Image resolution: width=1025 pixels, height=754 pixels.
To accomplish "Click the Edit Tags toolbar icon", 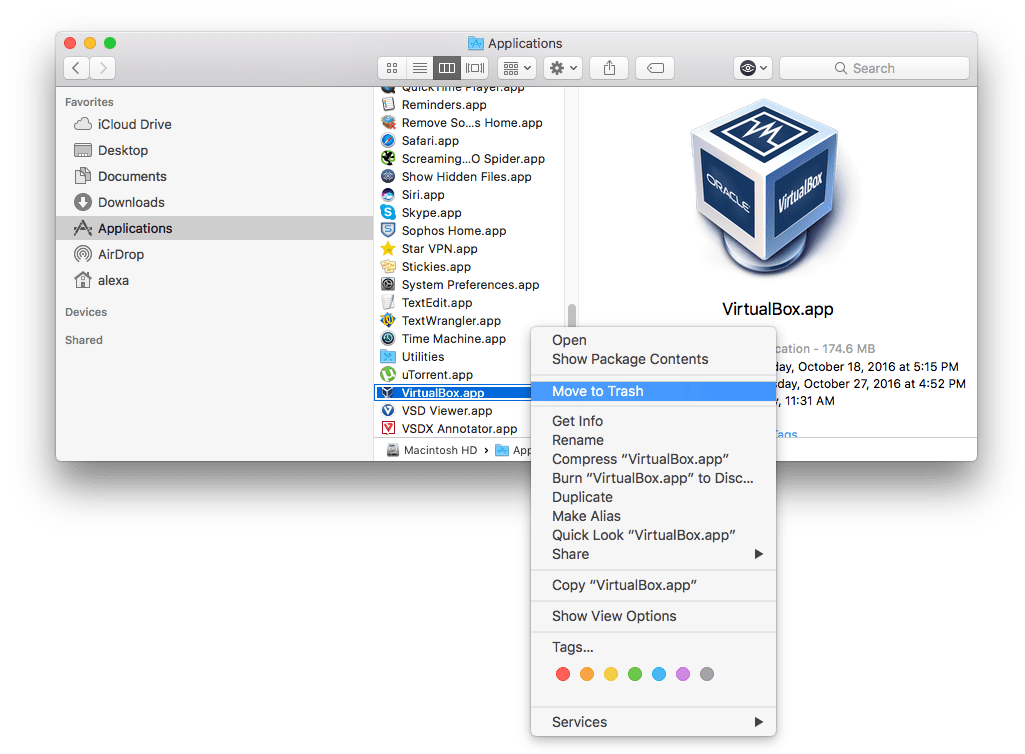I will coord(655,67).
